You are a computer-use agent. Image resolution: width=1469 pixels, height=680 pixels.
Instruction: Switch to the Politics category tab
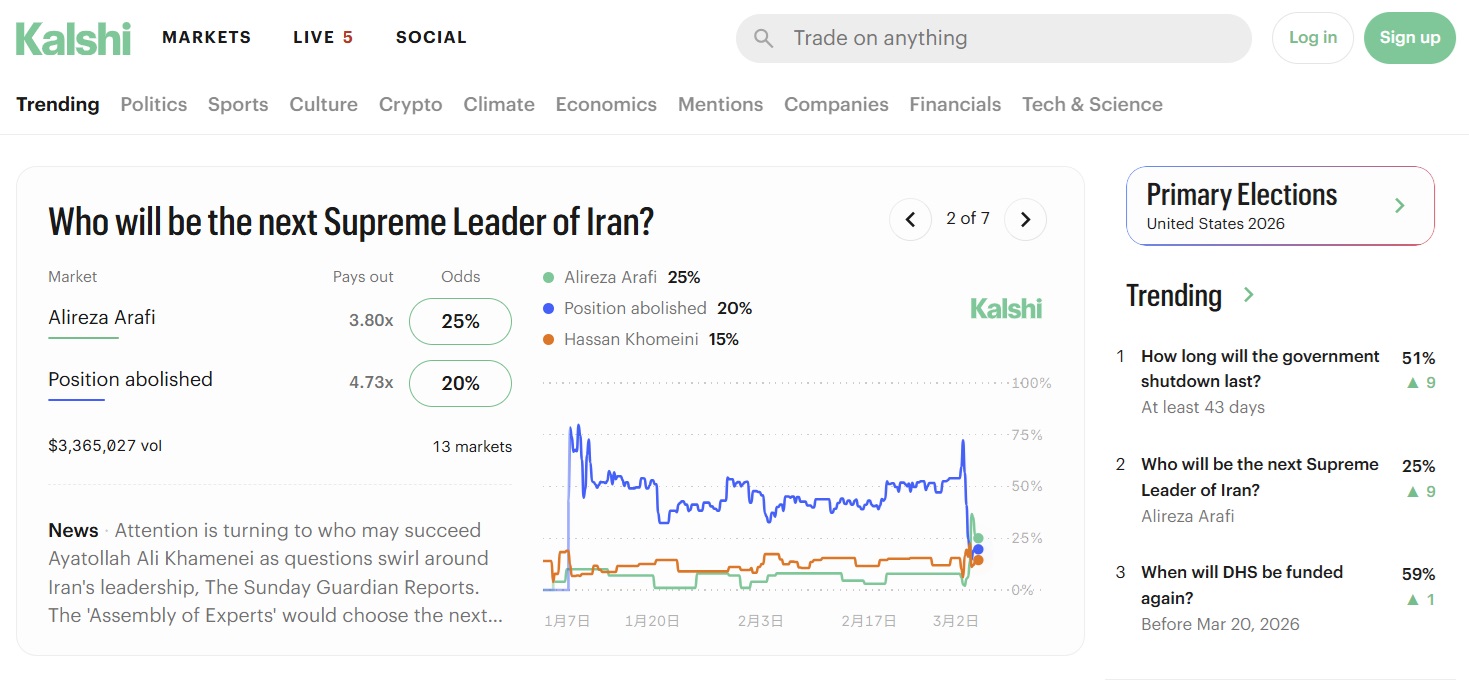(x=153, y=104)
